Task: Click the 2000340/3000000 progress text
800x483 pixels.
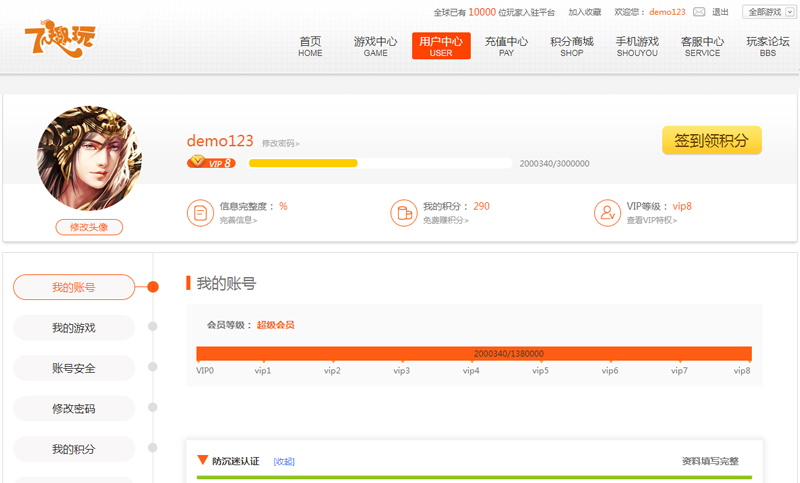Action: [555, 164]
